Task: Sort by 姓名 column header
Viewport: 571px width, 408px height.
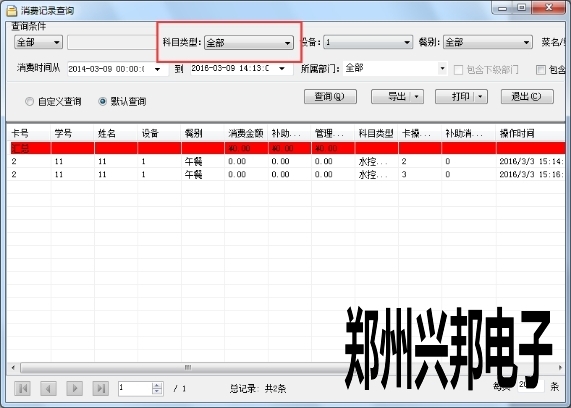Action: (x=116, y=133)
